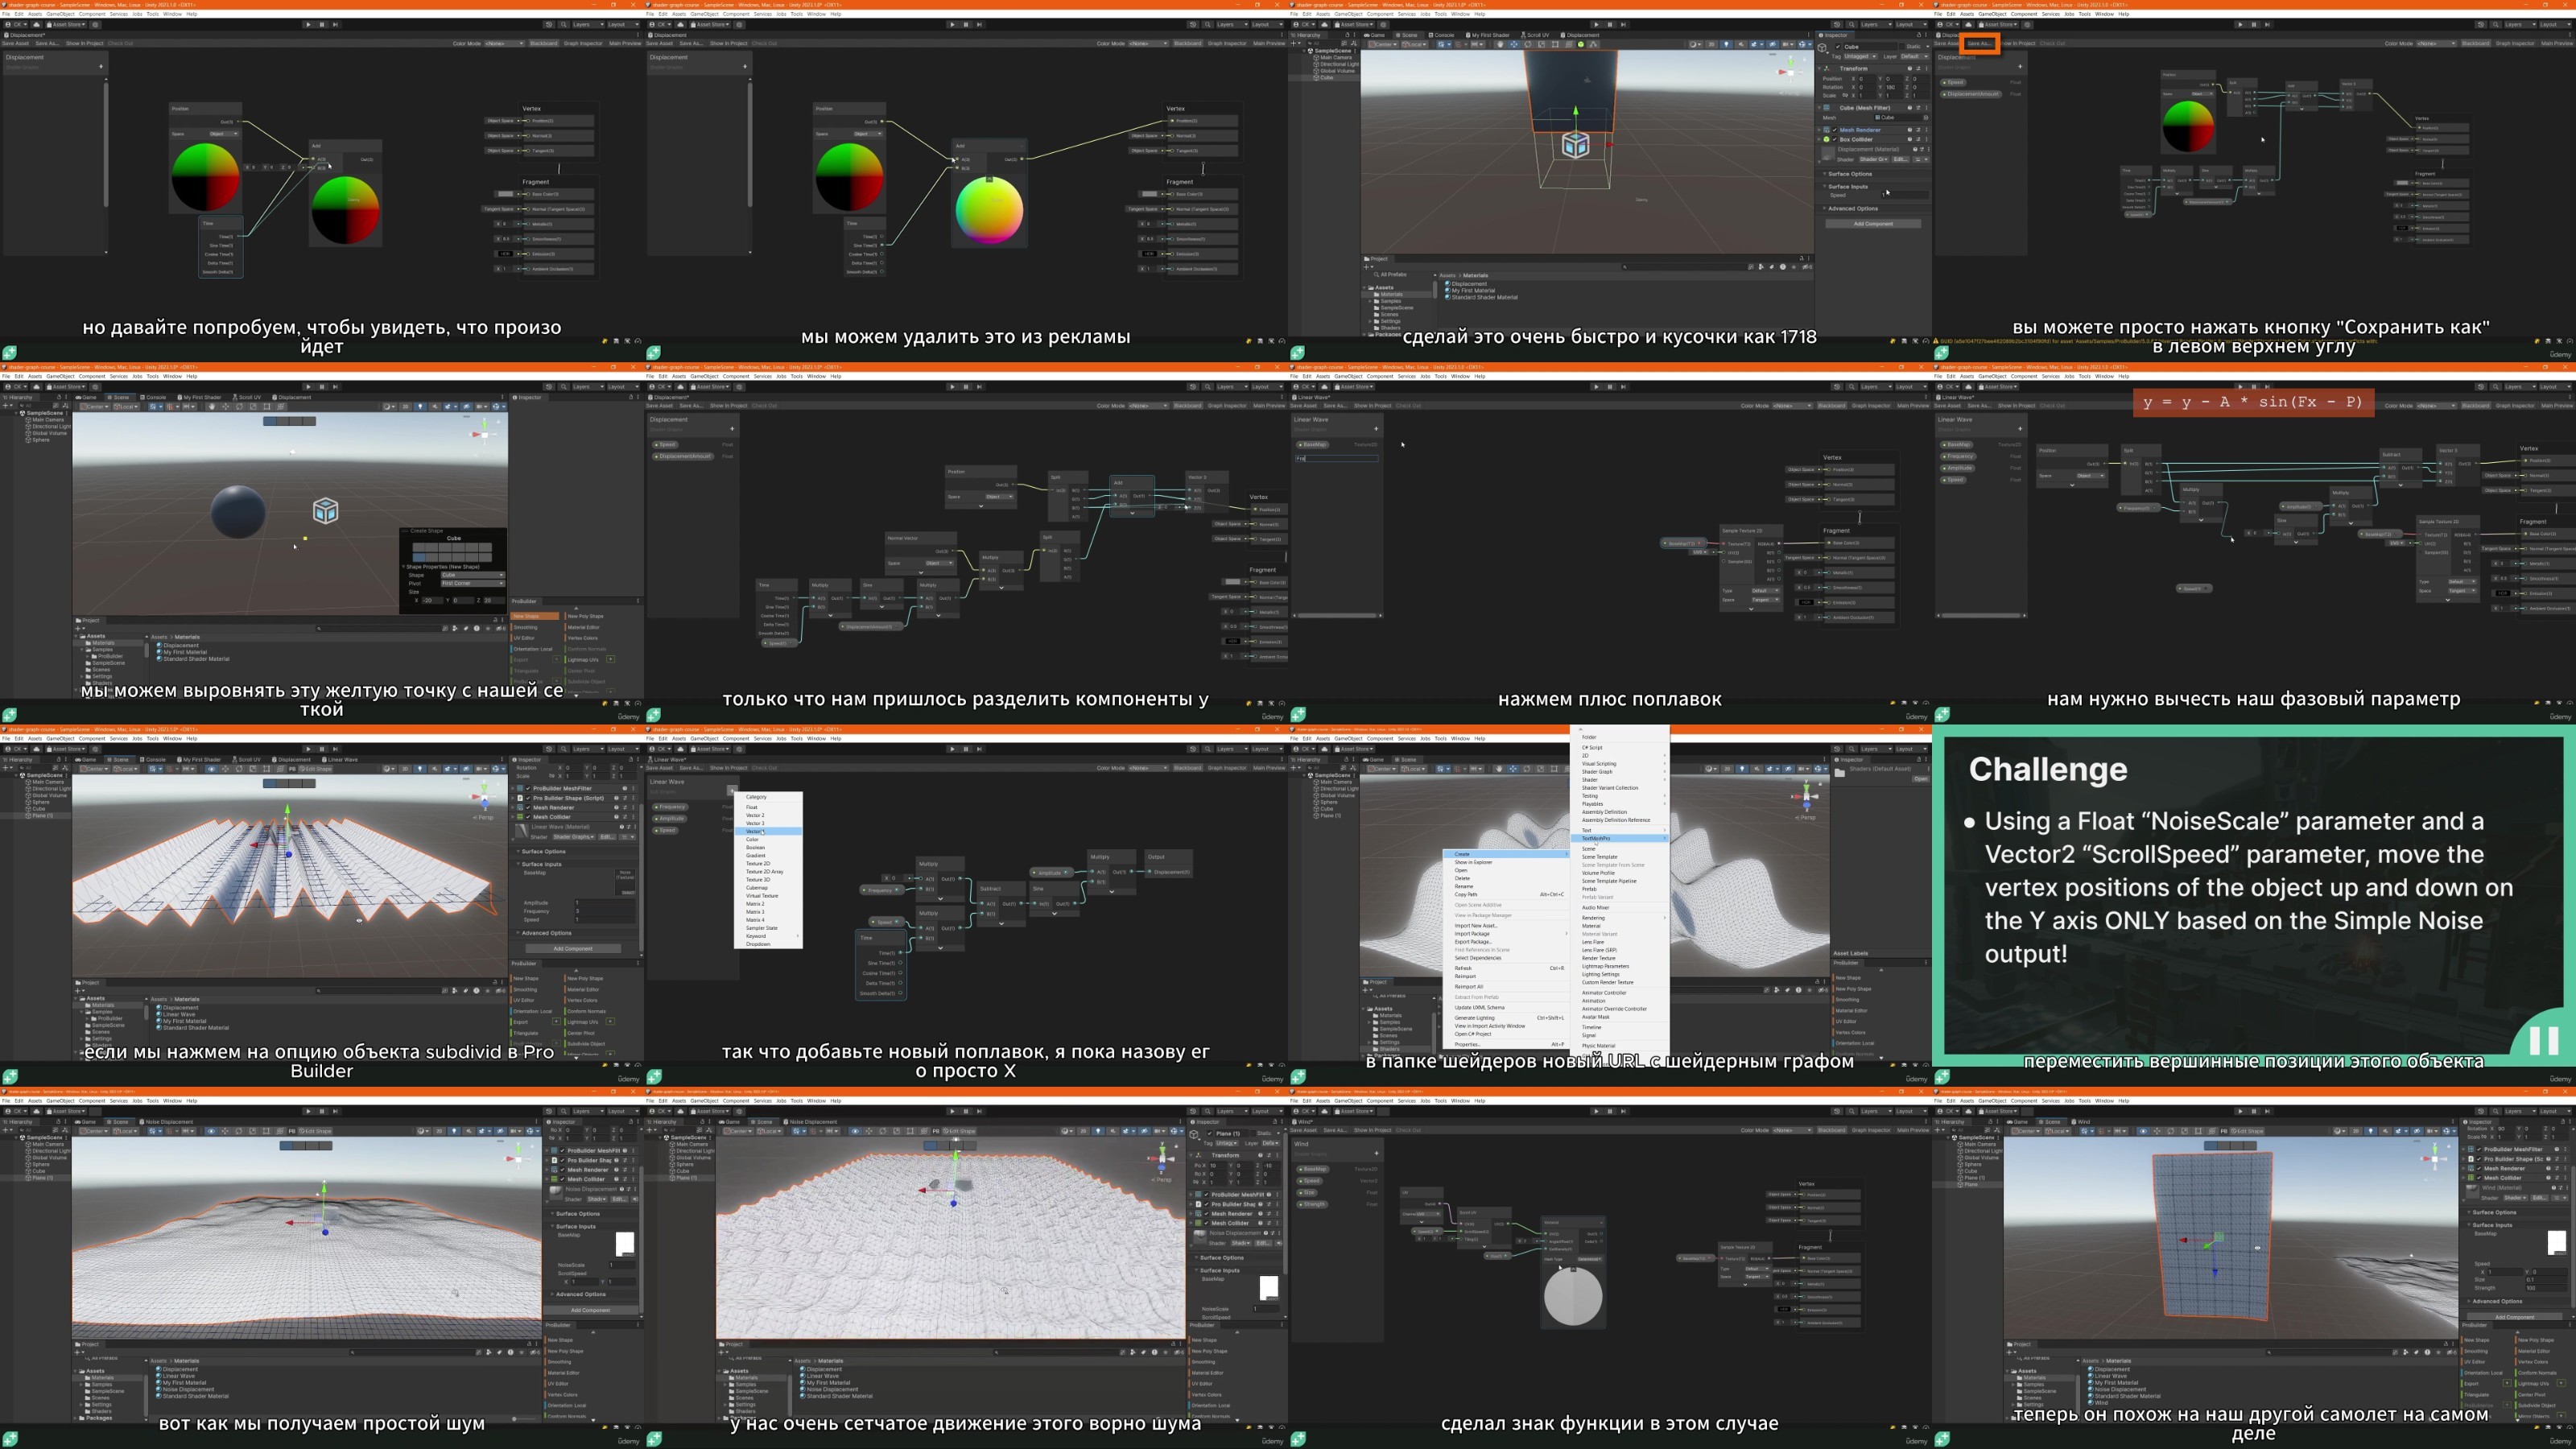Toggle Pro Builder Shape (Script) checkbox, Linear Wave material frame
2576x1449 pixels.
tap(528, 798)
